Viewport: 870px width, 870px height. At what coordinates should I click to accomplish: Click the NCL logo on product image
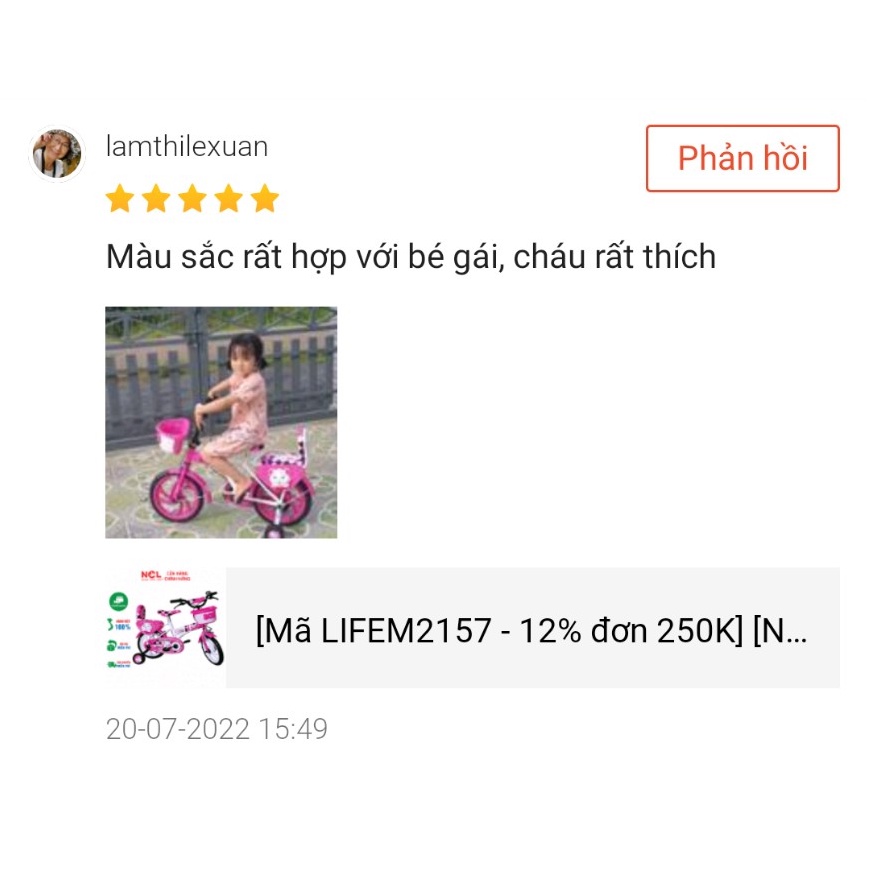click(x=151, y=575)
